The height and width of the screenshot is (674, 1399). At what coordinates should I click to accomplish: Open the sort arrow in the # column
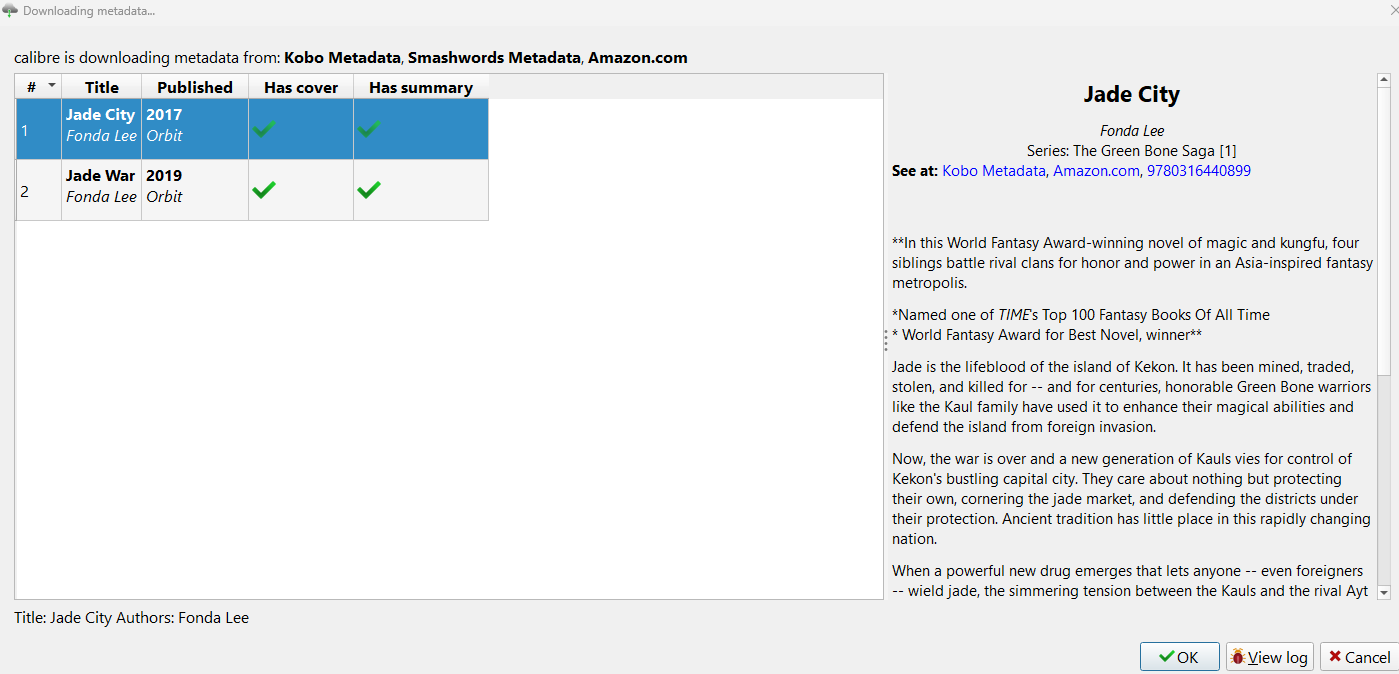51,86
